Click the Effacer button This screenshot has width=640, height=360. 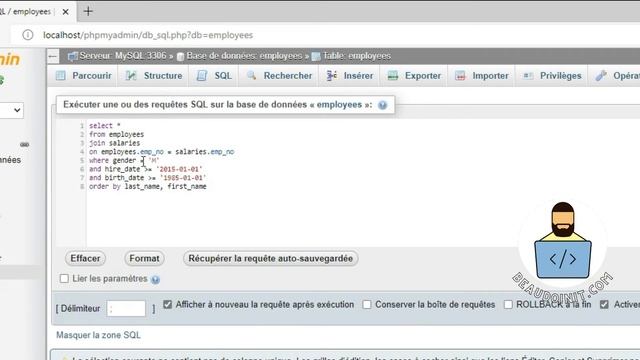pyautogui.click(x=85, y=258)
